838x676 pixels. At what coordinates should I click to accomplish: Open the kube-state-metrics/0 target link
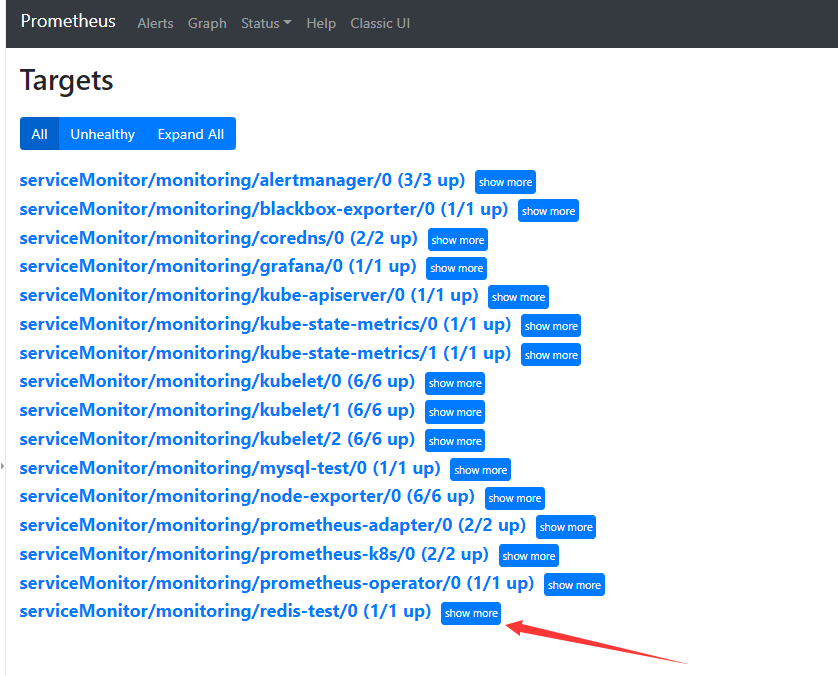point(265,324)
